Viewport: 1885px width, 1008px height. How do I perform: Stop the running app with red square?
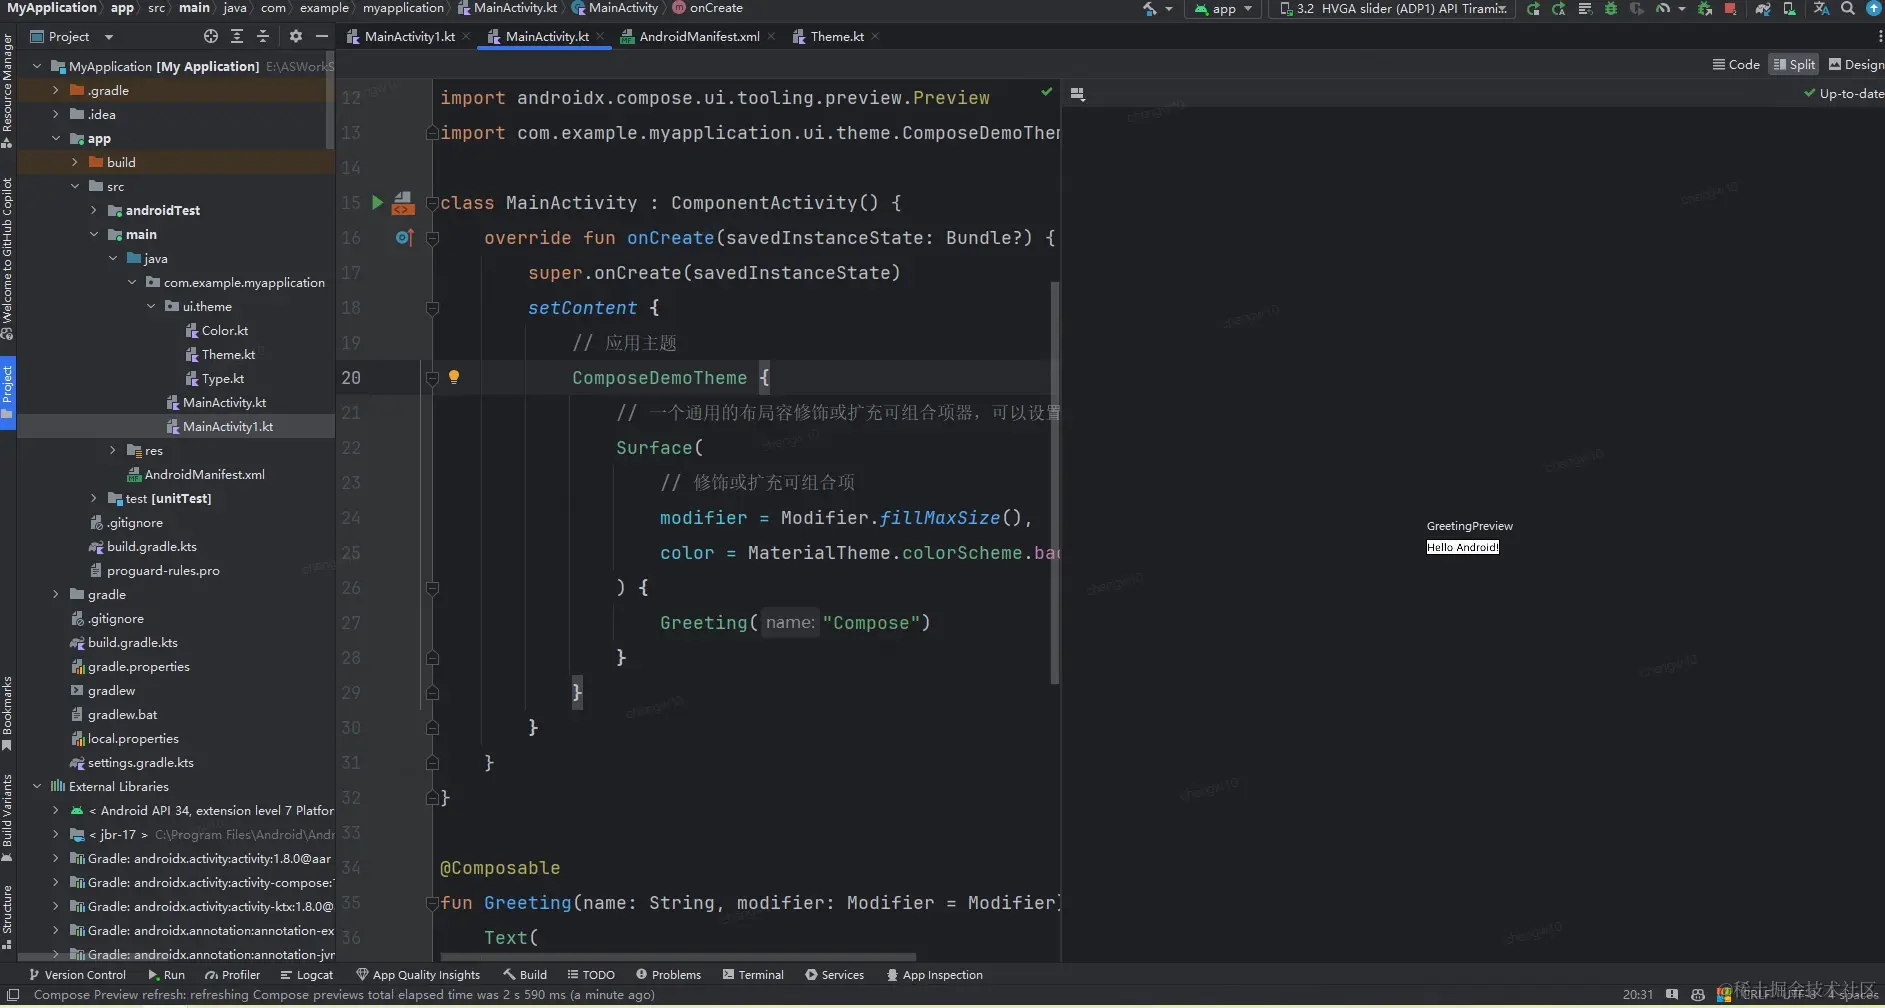(1730, 9)
